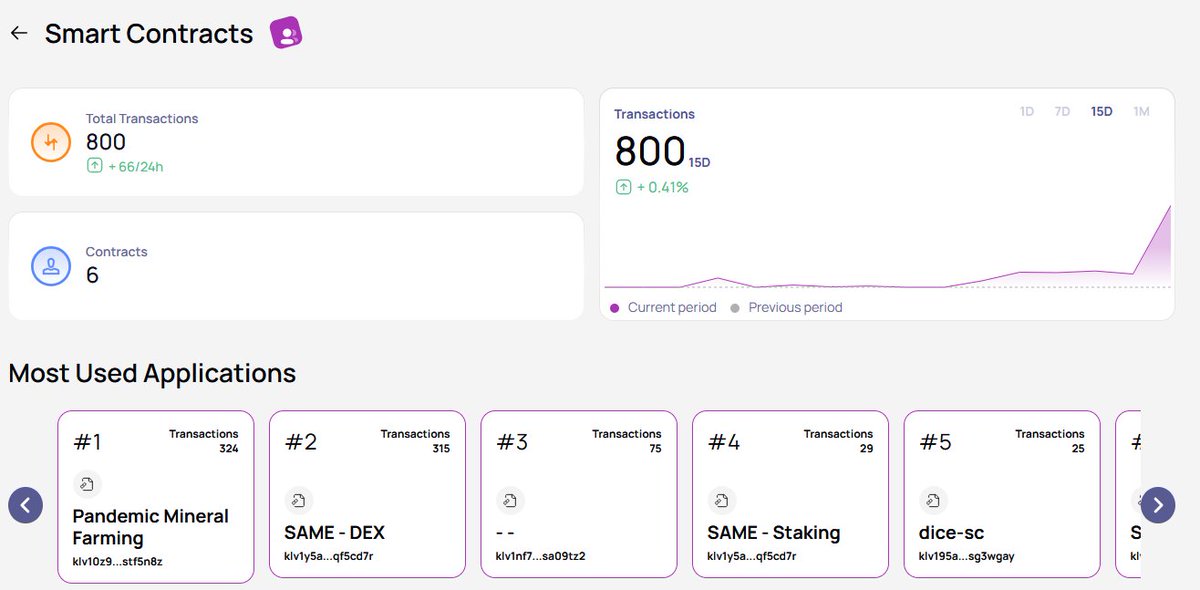This screenshot has height=590, width=1200.
Task: Select the 15D chart range
Action: 1101,111
